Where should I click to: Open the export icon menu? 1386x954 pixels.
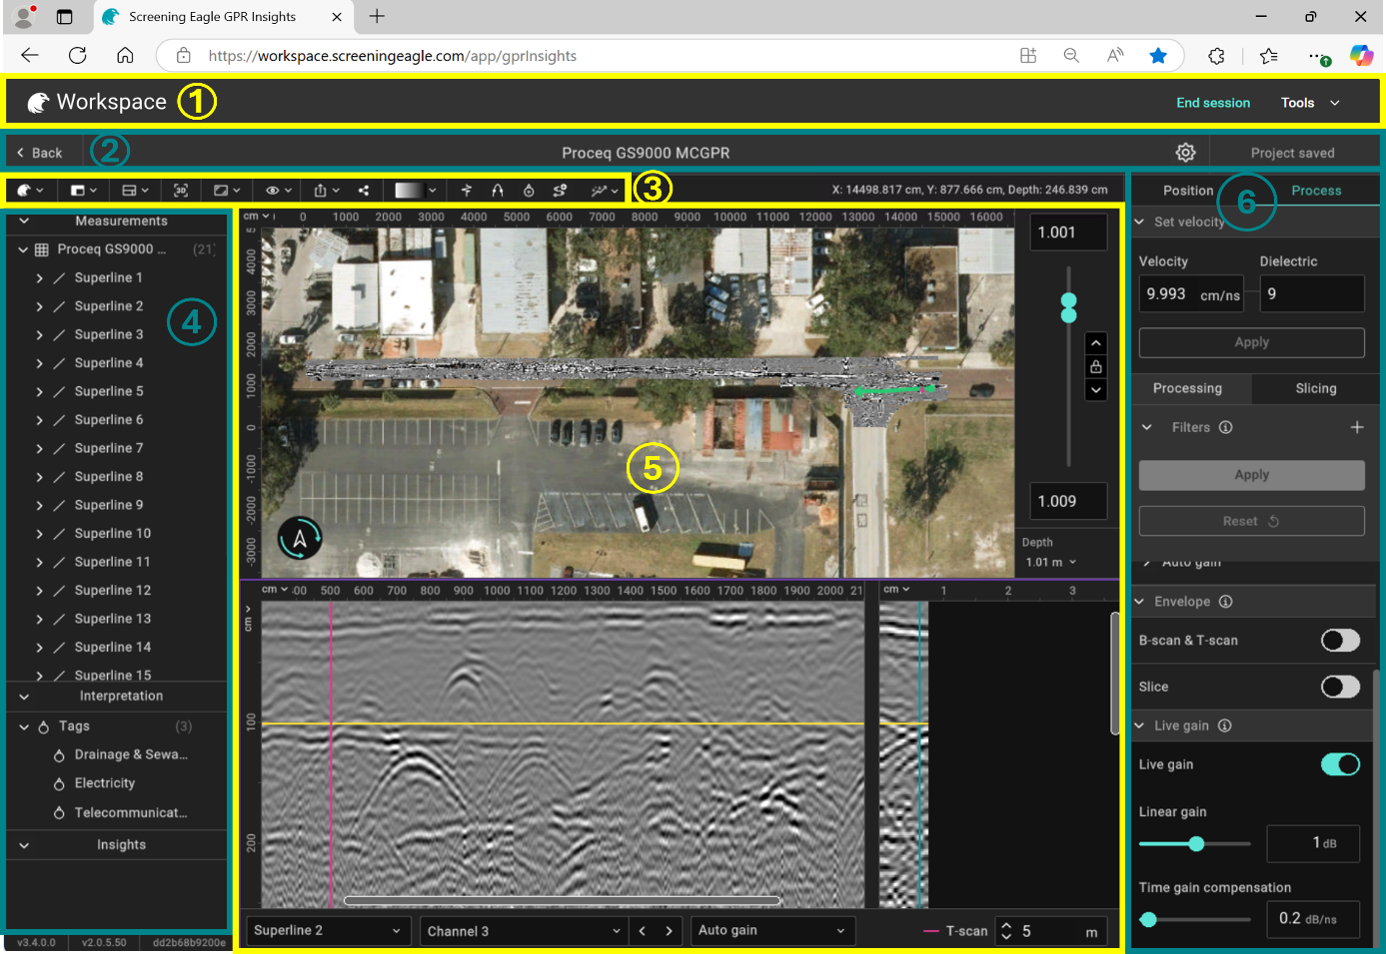(327, 190)
